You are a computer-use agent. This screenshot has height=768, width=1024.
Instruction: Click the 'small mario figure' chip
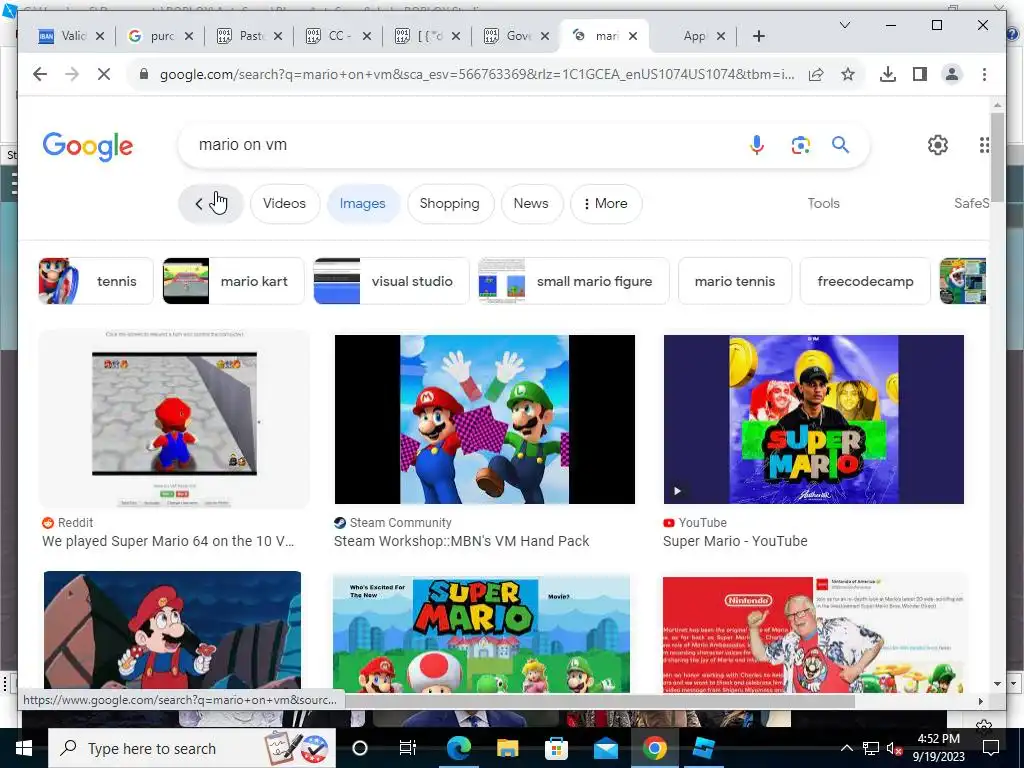[573, 281]
